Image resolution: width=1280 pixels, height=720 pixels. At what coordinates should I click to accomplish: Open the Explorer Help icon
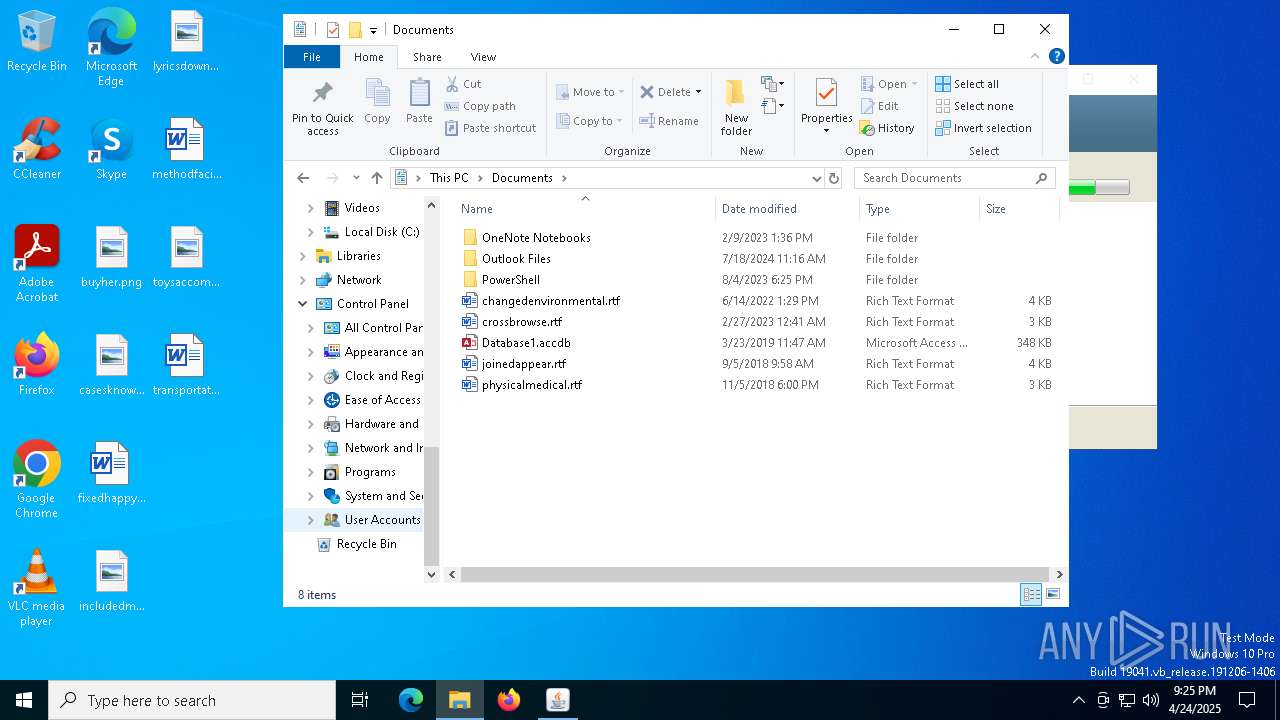1056,56
